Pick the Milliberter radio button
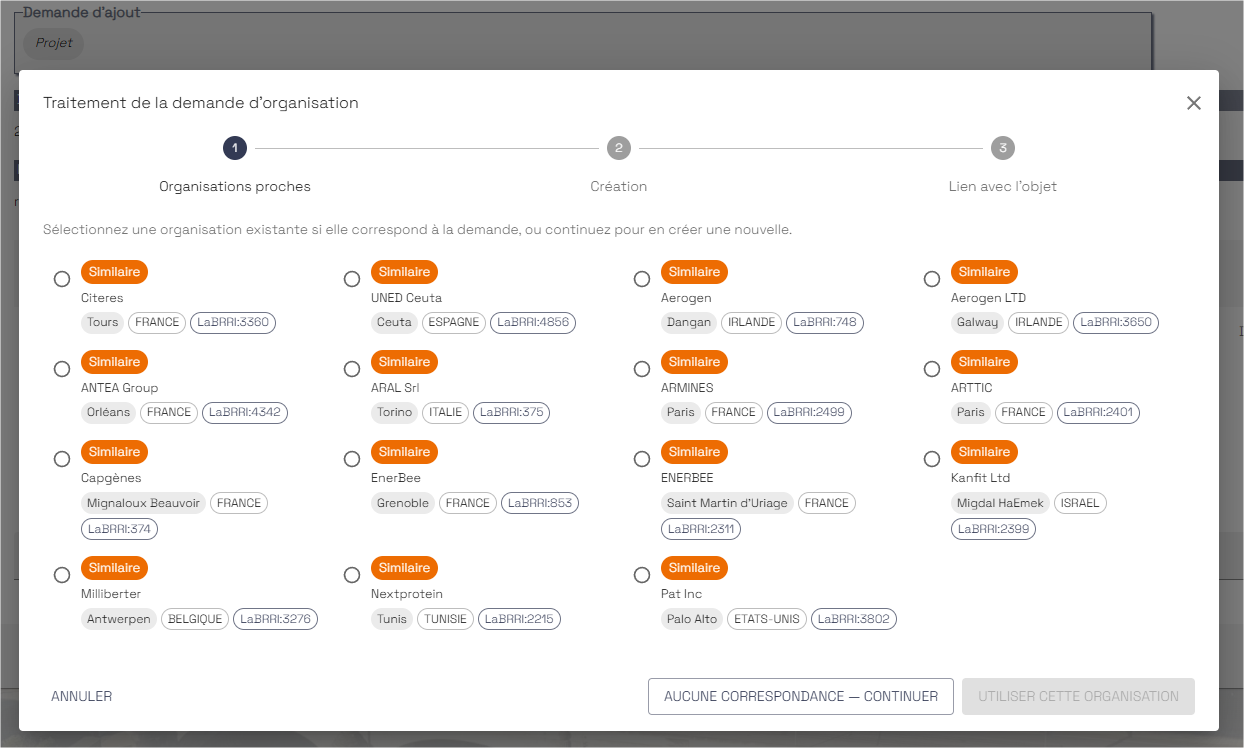This screenshot has width=1244, height=748. coord(62,575)
